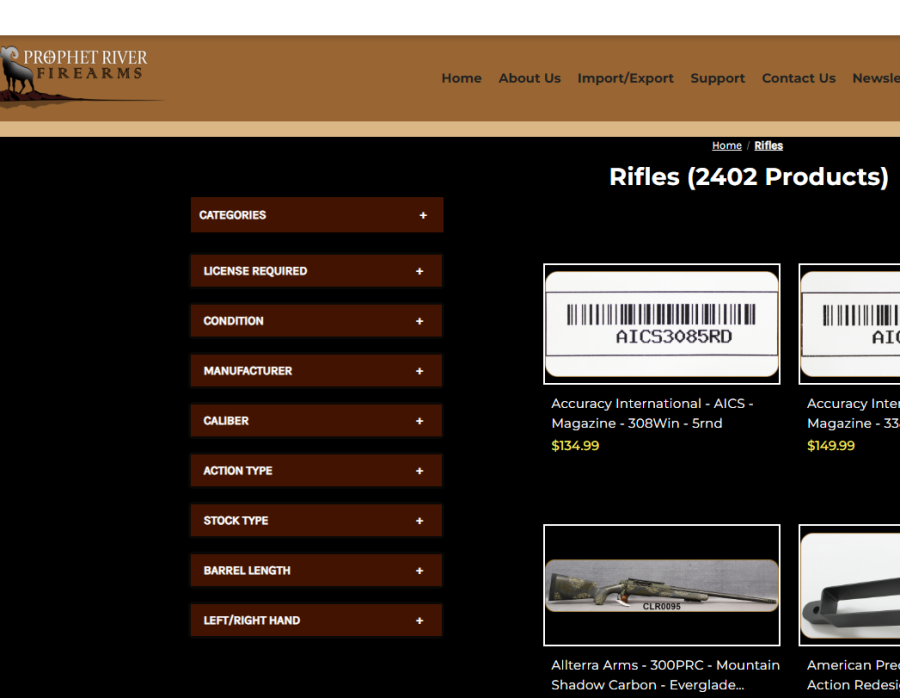Open the Support menu item
Viewport: 900px width, 698px height.
(717, 78)
